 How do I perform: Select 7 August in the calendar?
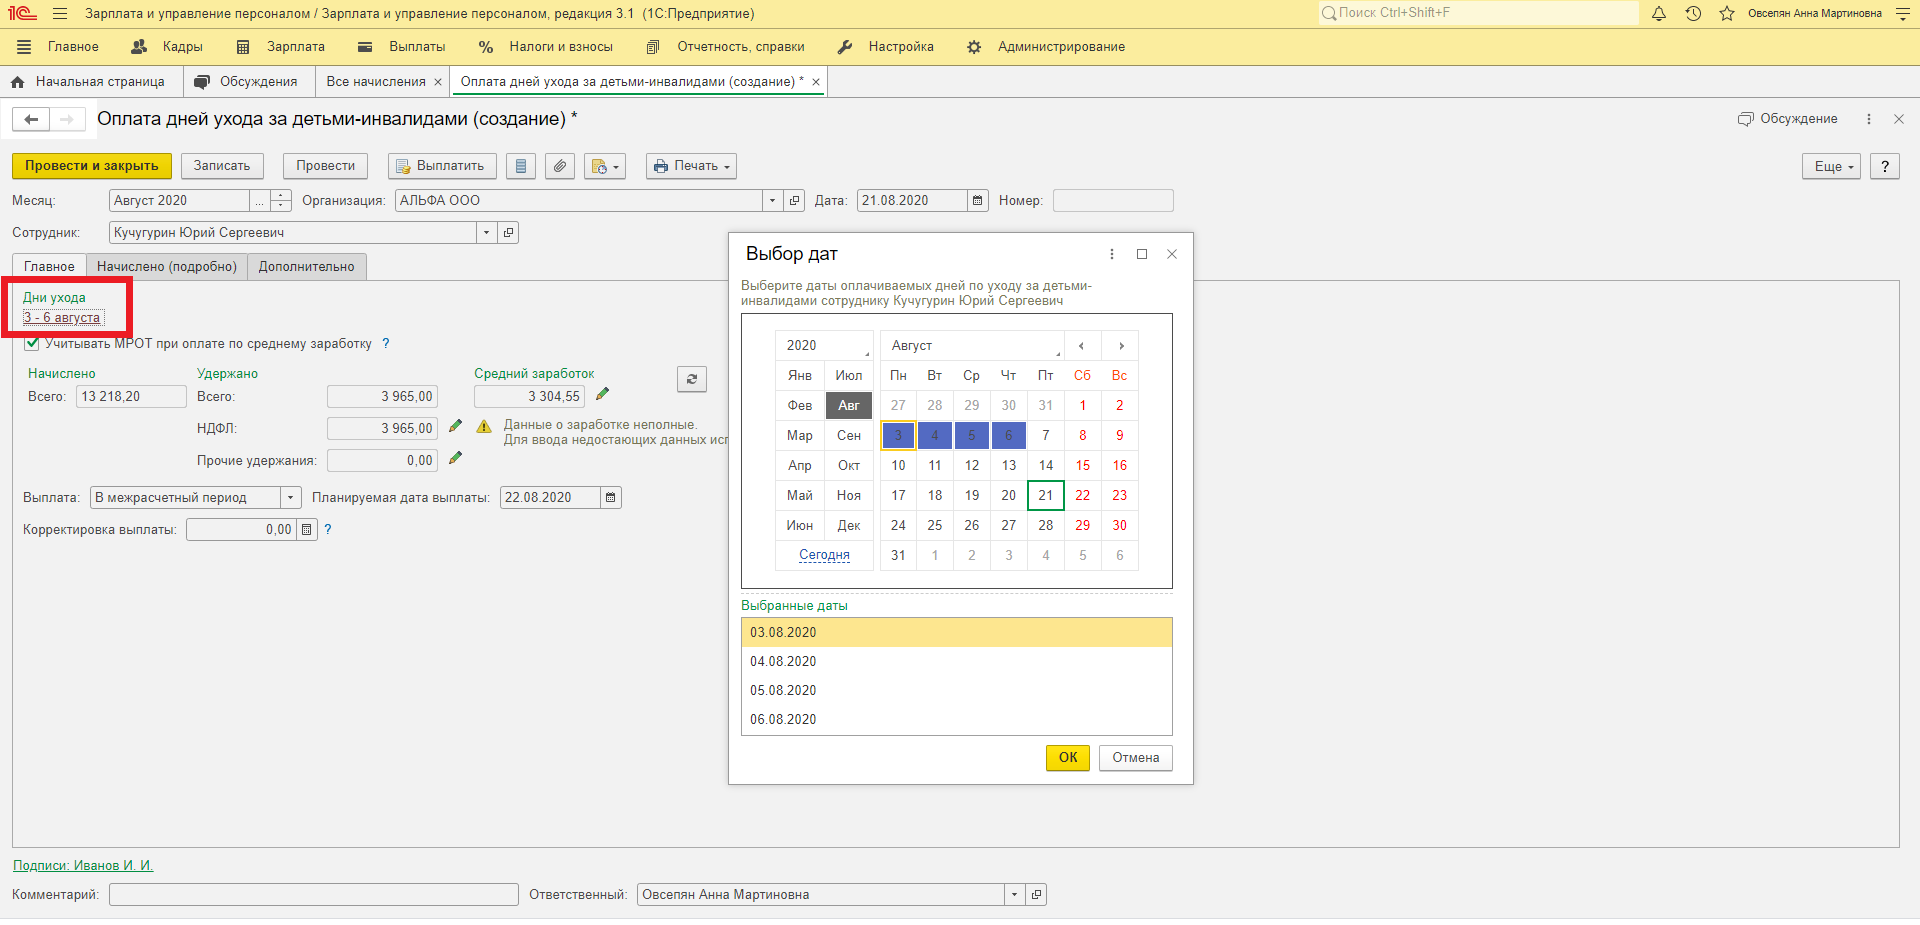pos(1045,435)
